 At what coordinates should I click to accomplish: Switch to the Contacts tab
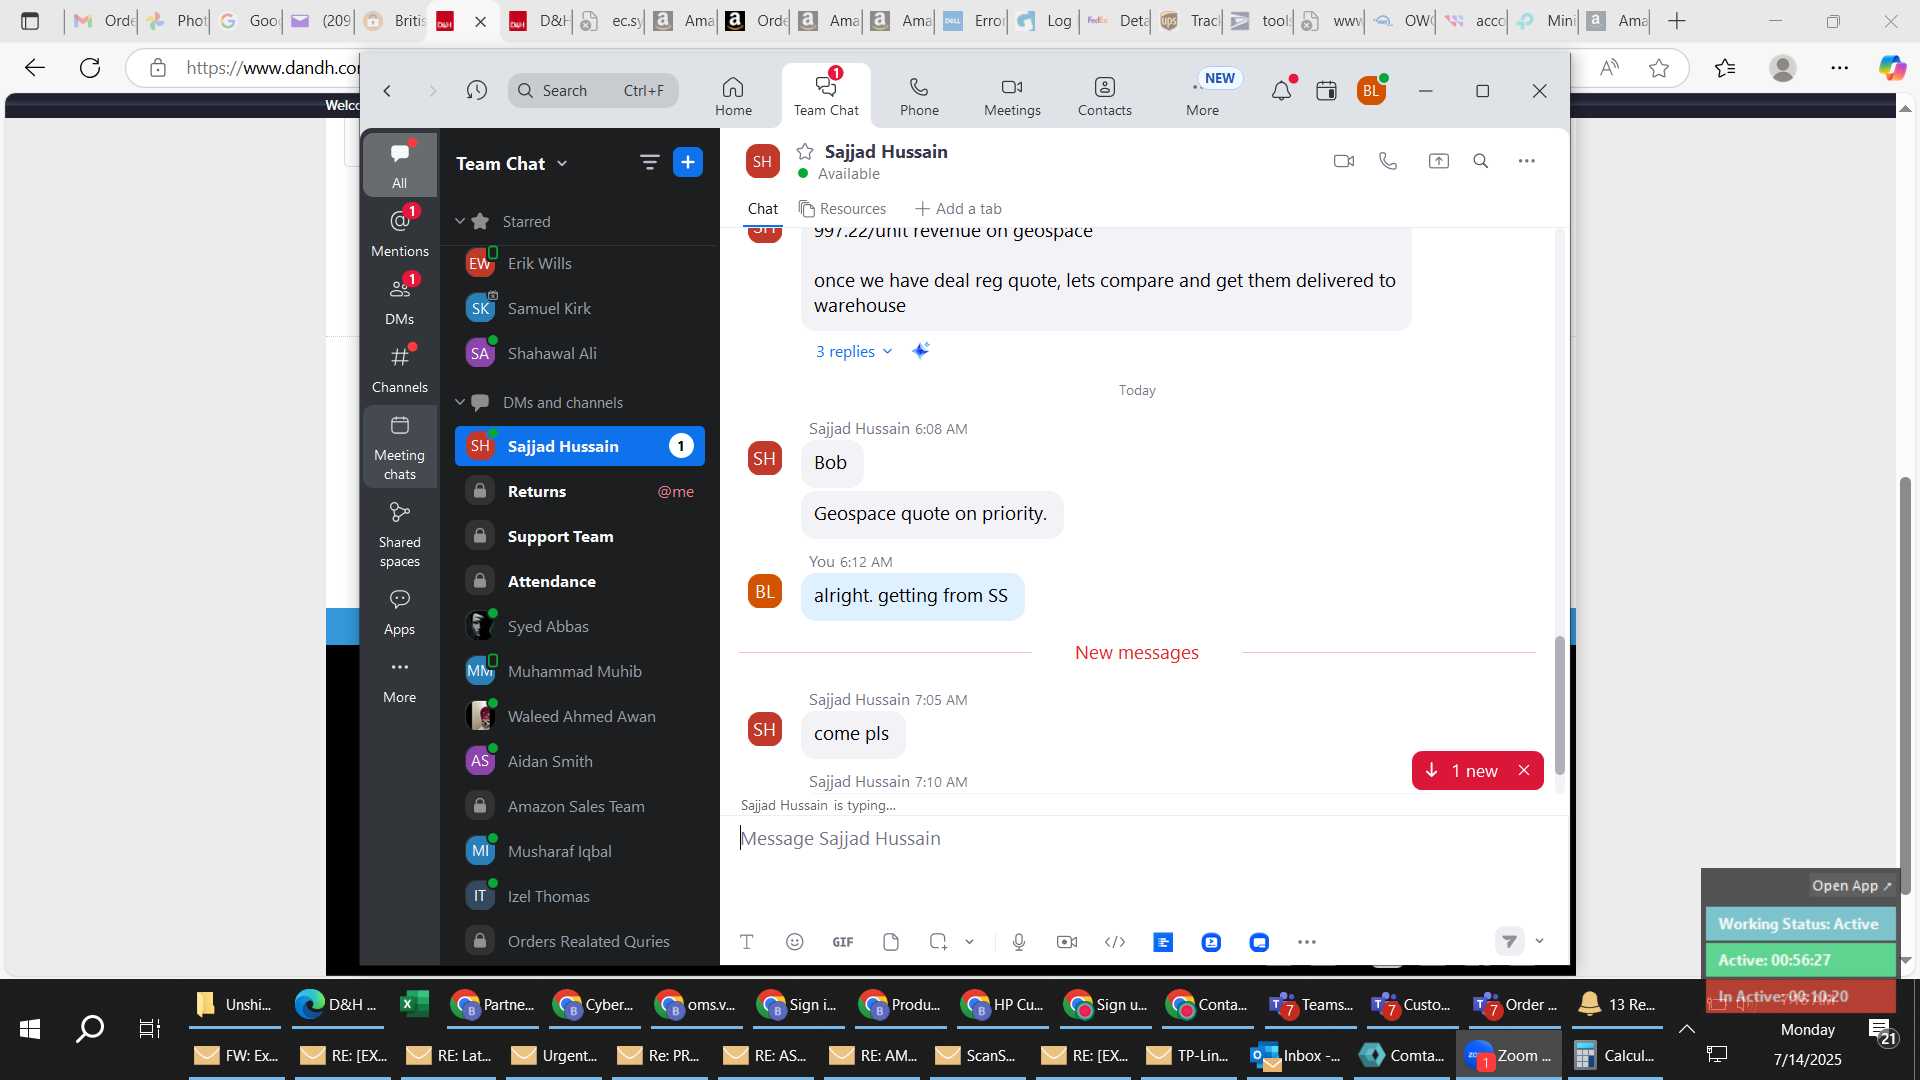click(x=1105, y=97)
